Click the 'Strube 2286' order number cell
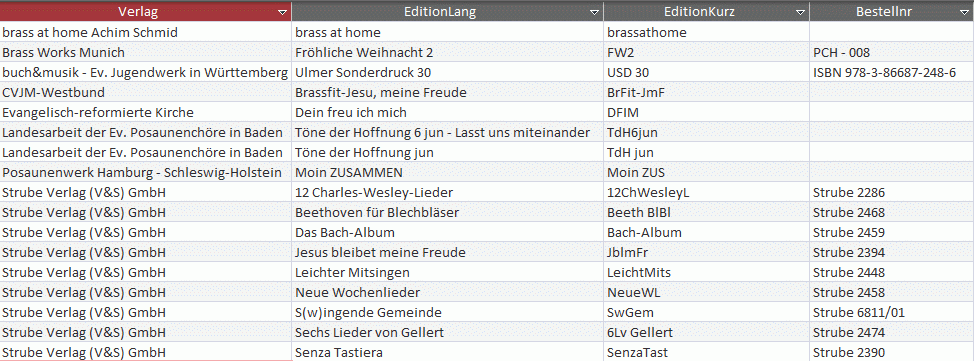 (891, 193)
